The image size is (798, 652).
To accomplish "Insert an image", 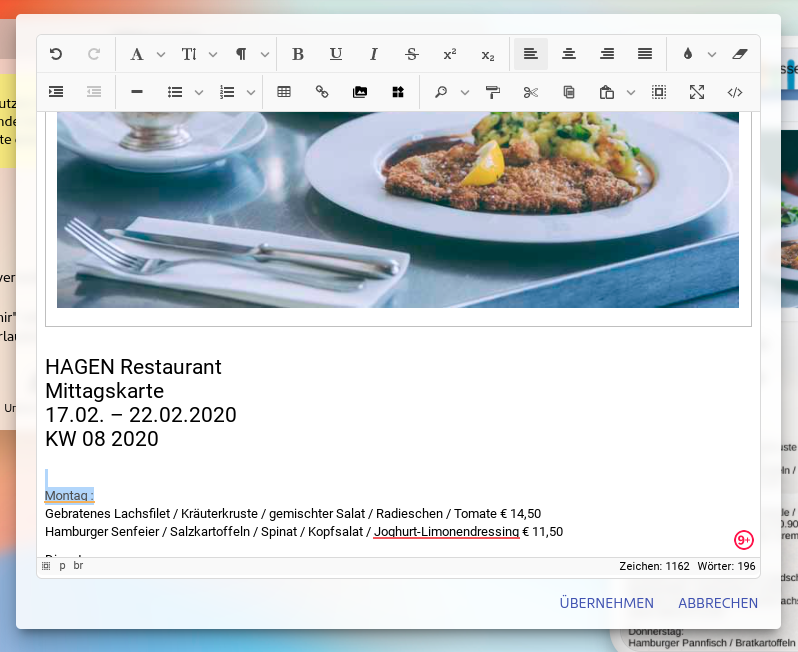I will 360,92.
